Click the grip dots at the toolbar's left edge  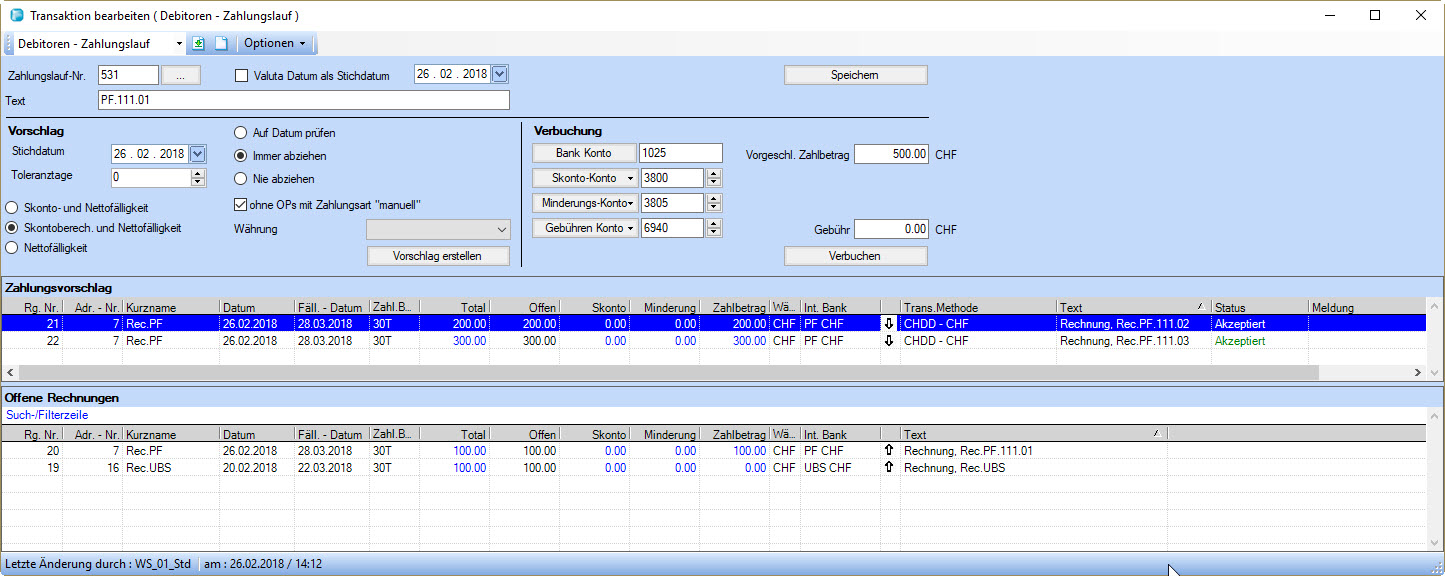click(7, 43)
